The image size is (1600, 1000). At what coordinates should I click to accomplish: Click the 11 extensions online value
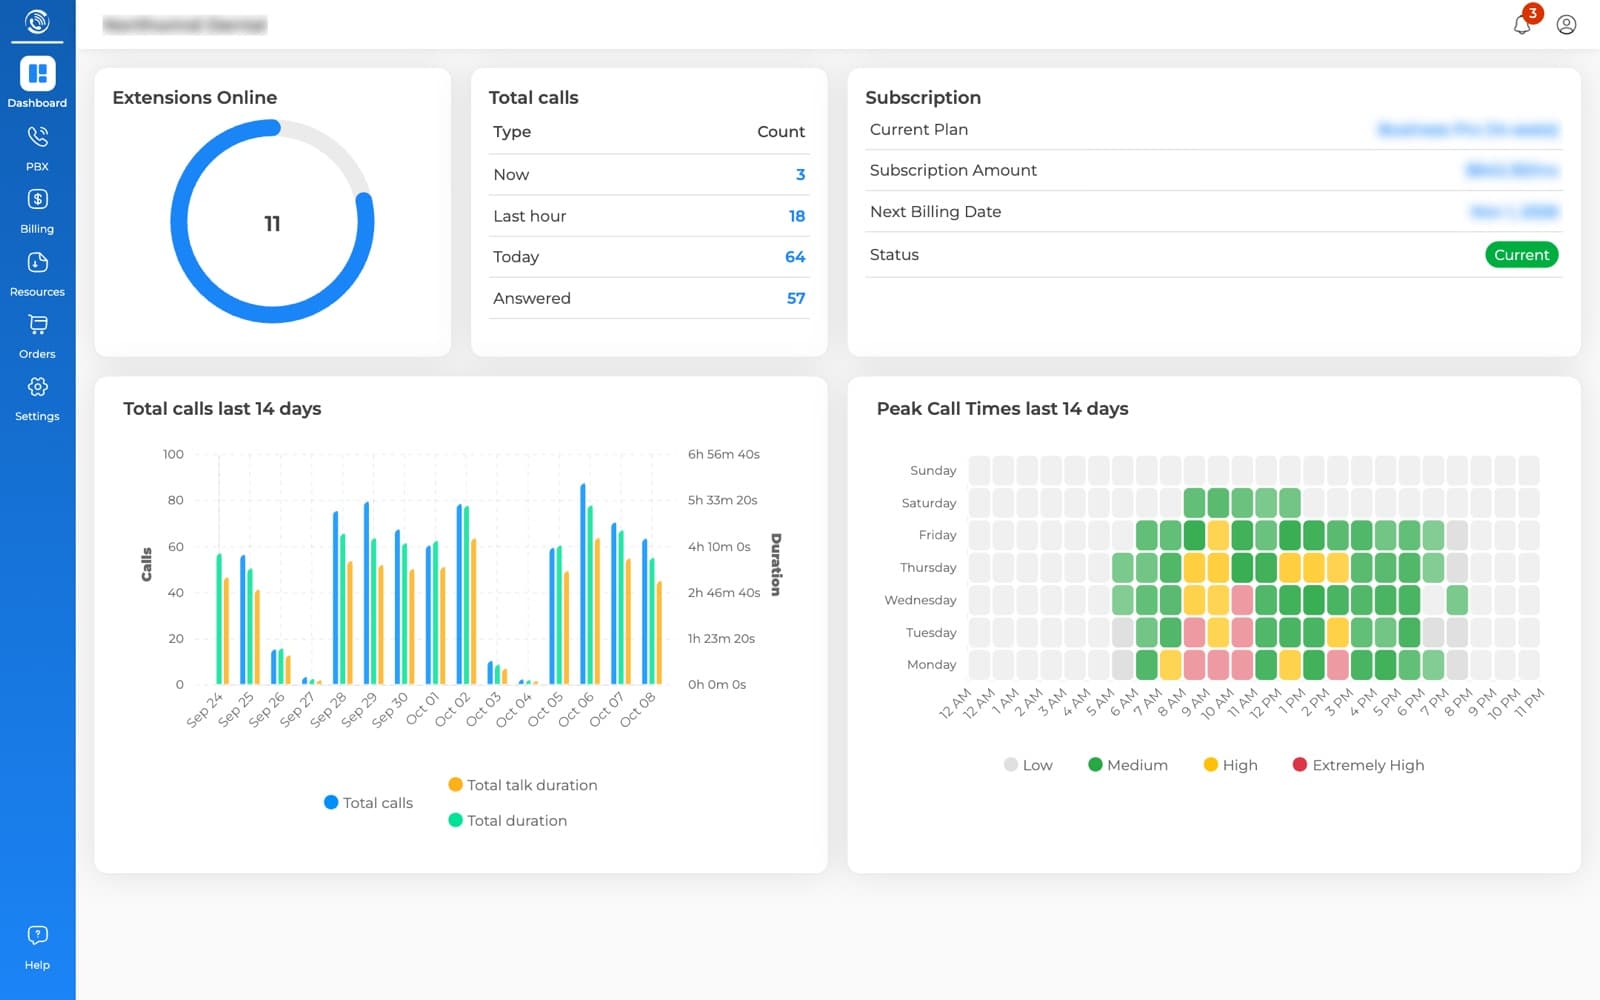[272, 223]
